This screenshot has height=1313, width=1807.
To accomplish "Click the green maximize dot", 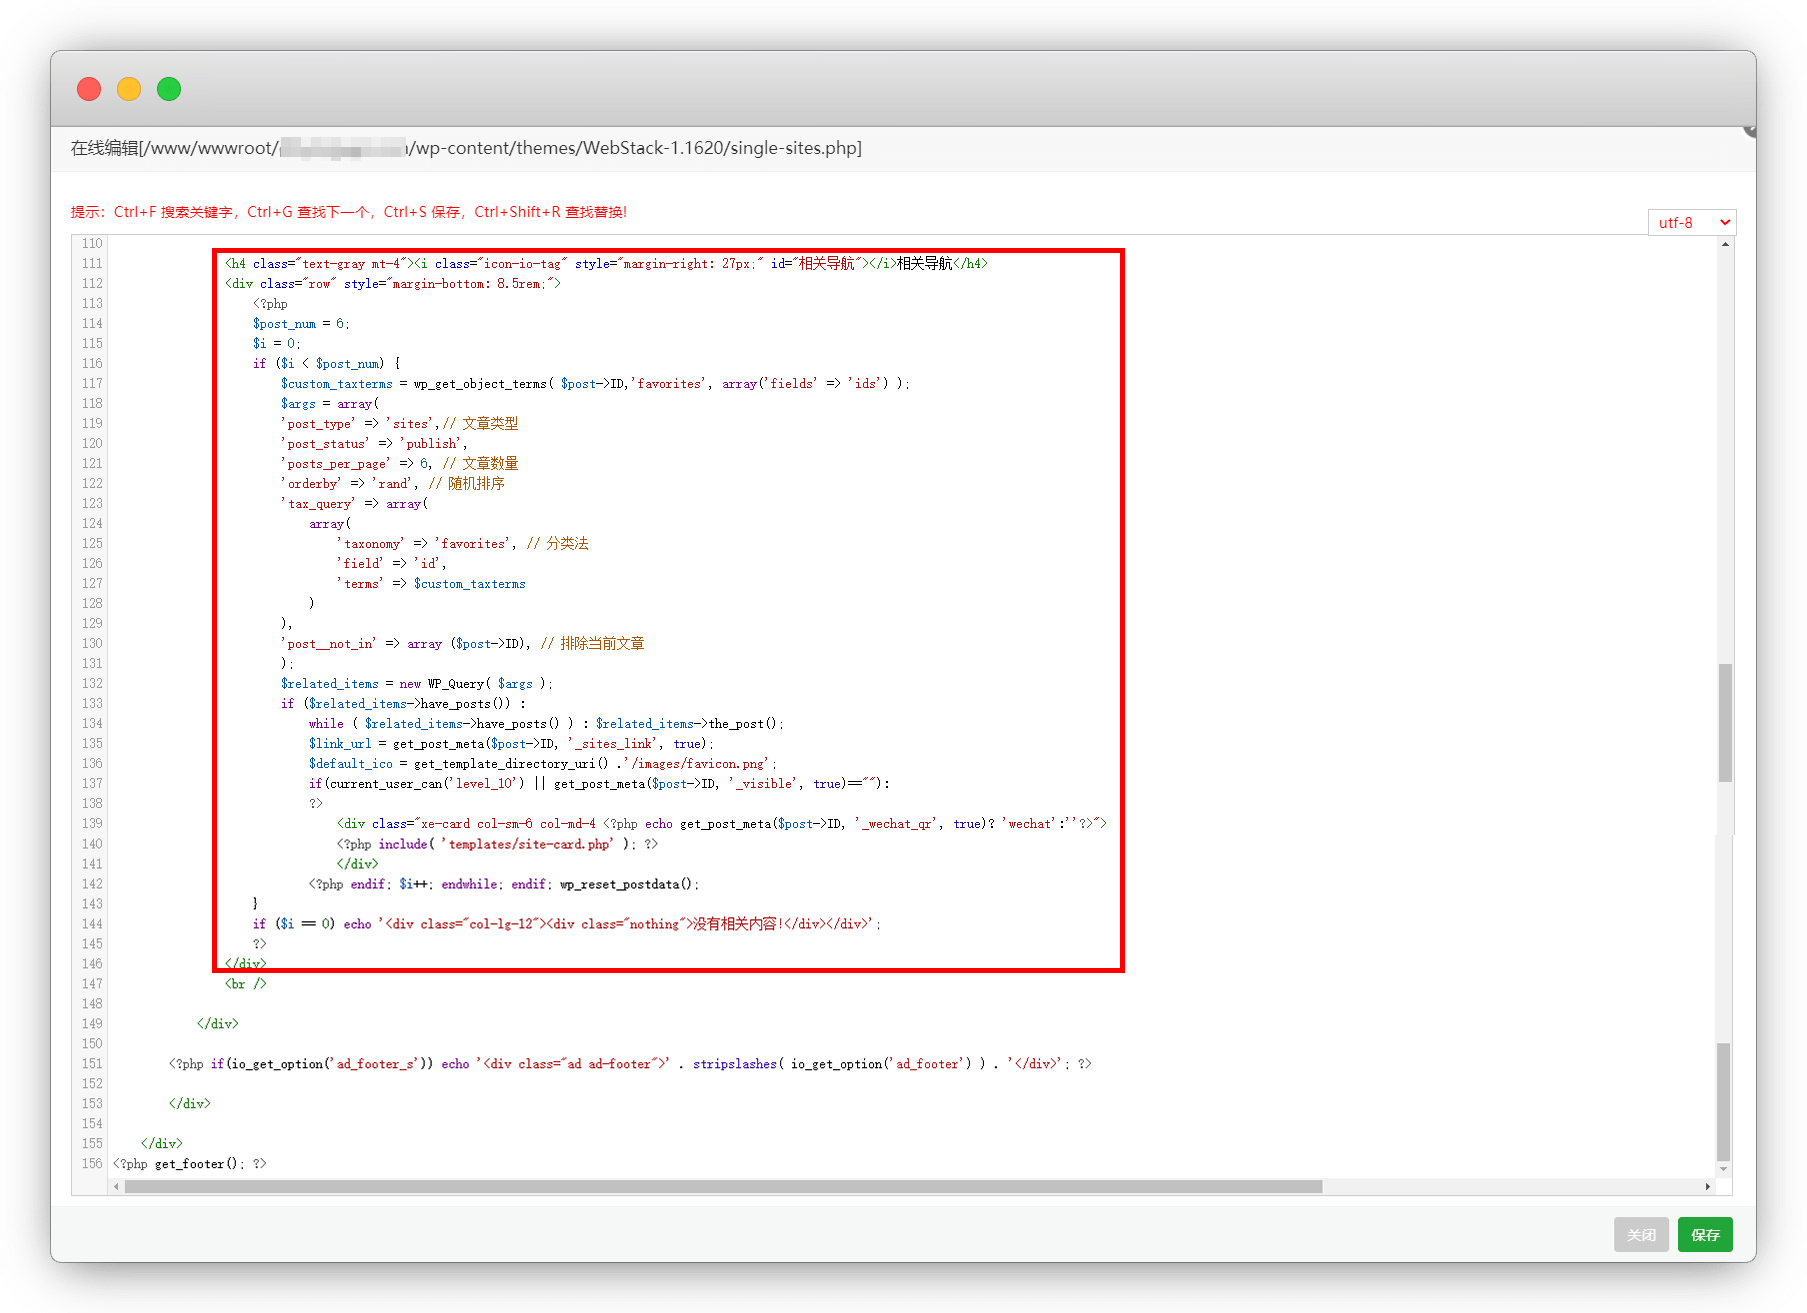I will (169, 89).
